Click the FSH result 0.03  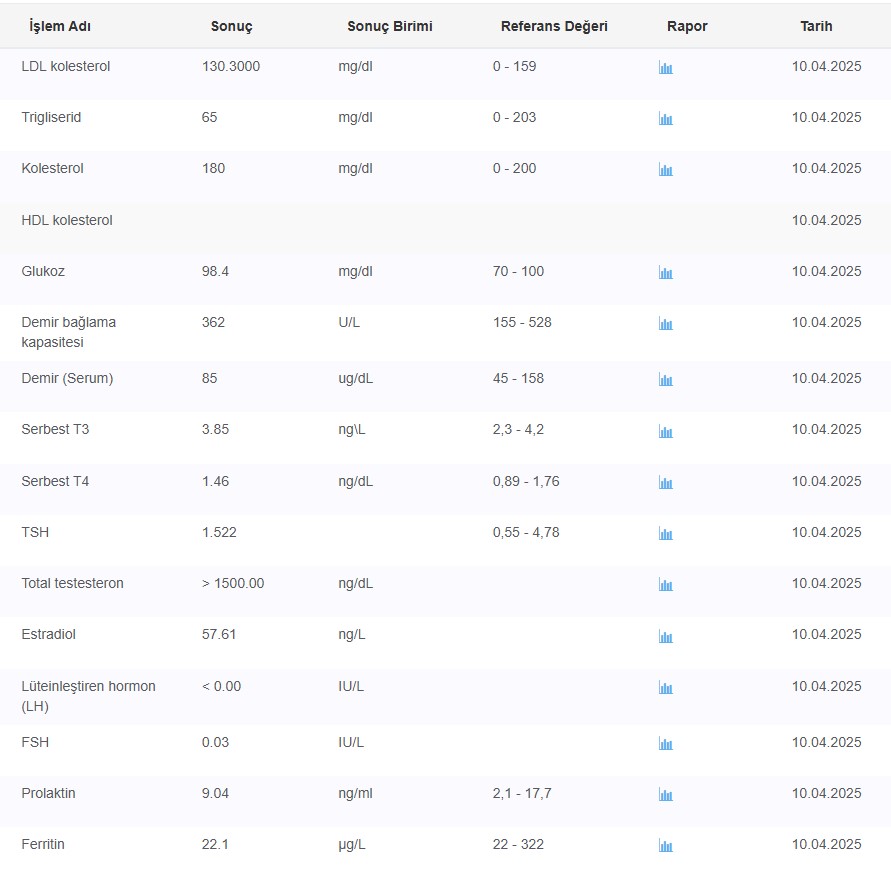[x=215, y=742]
